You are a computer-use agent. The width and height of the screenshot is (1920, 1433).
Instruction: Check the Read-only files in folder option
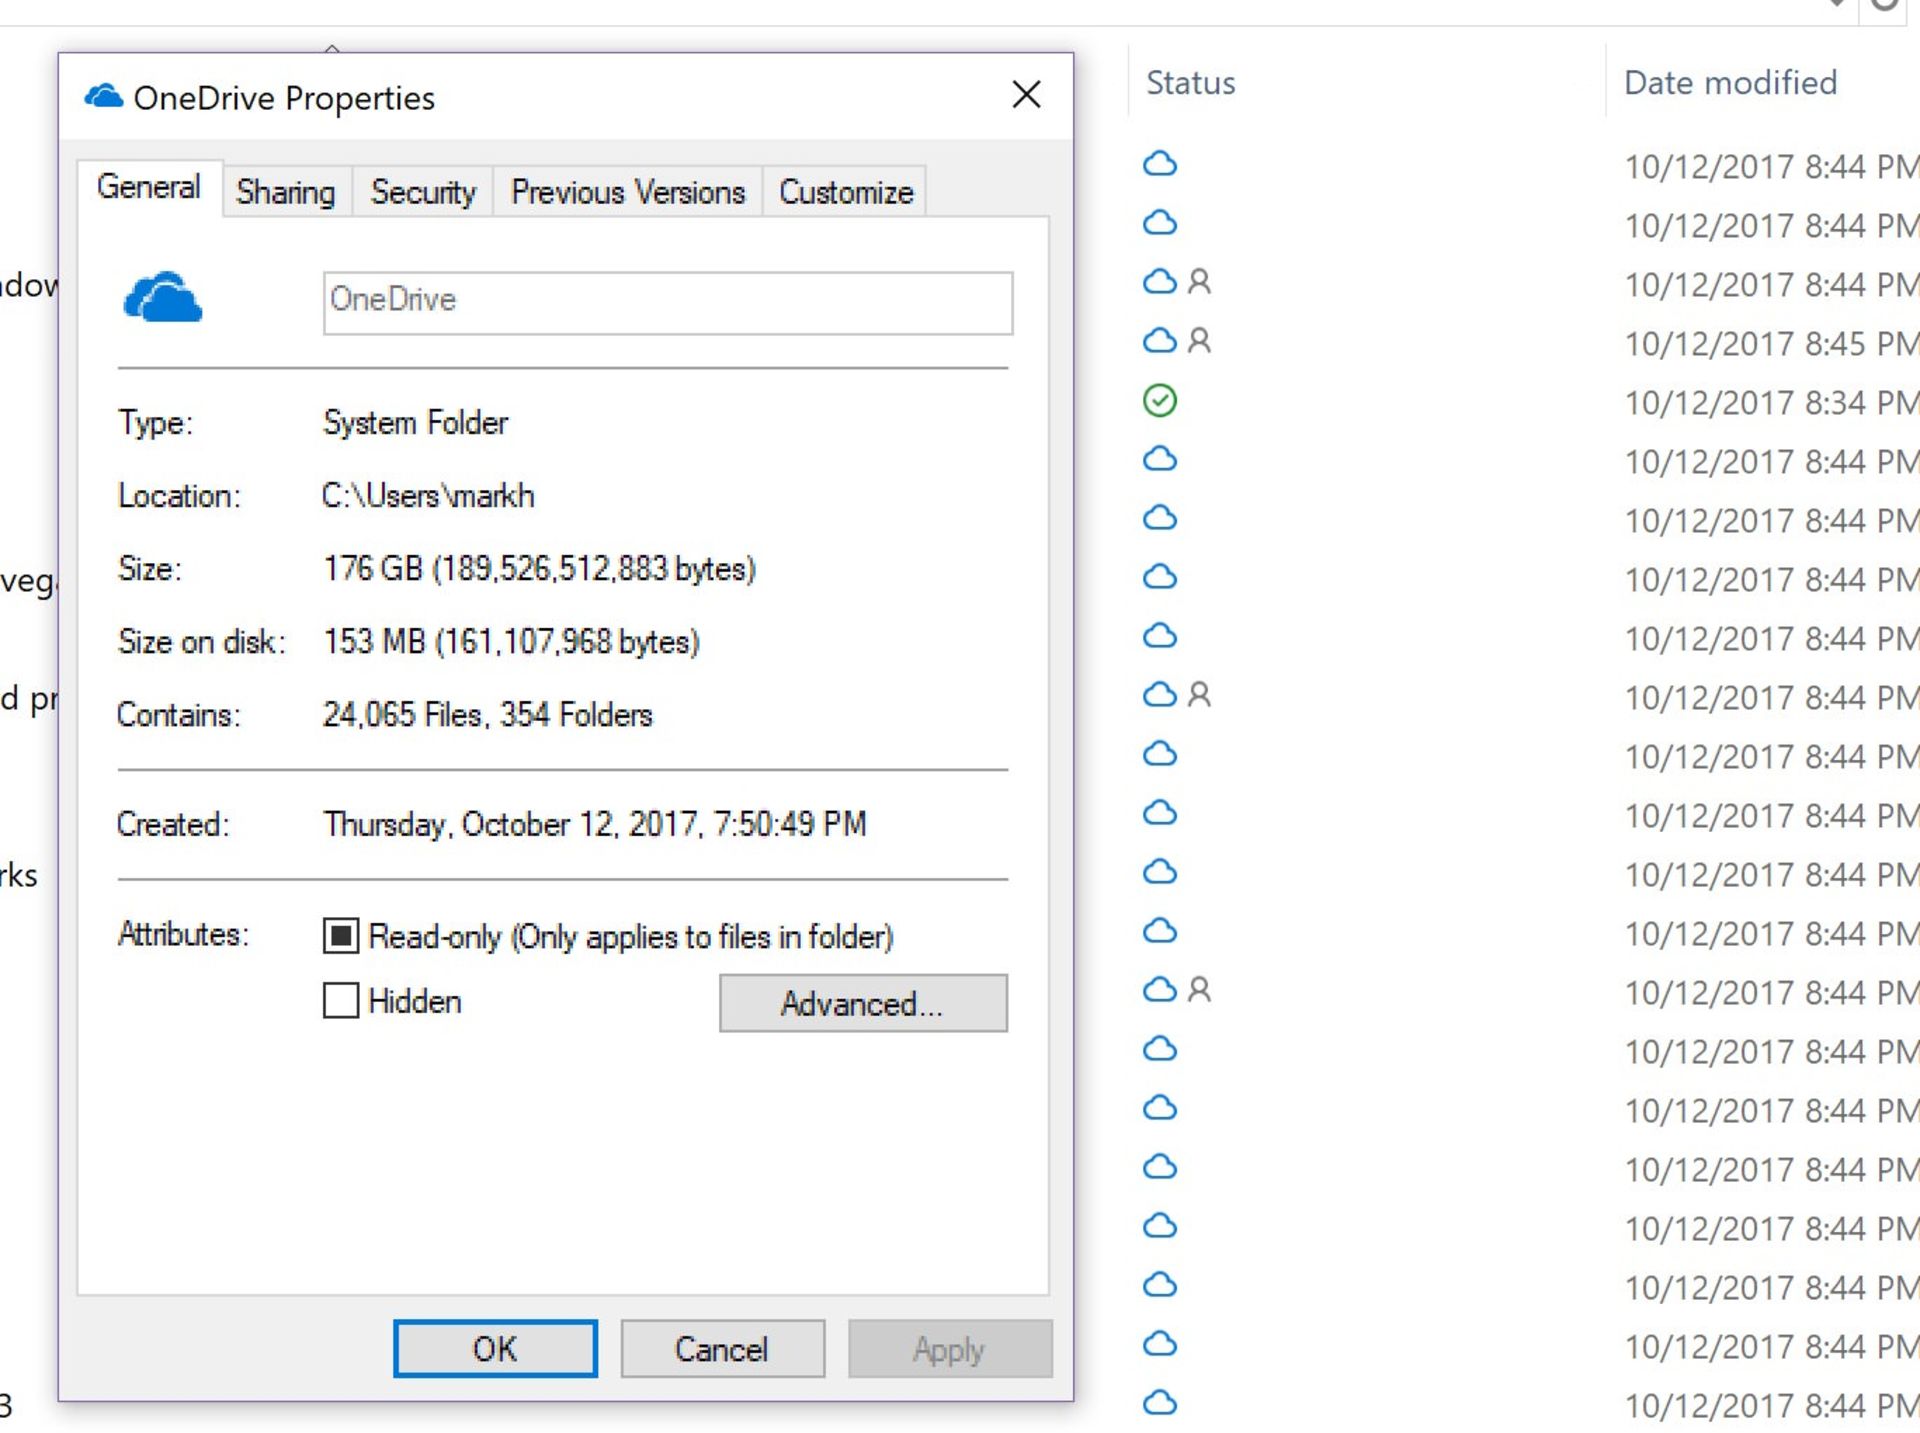click(337, 935)
